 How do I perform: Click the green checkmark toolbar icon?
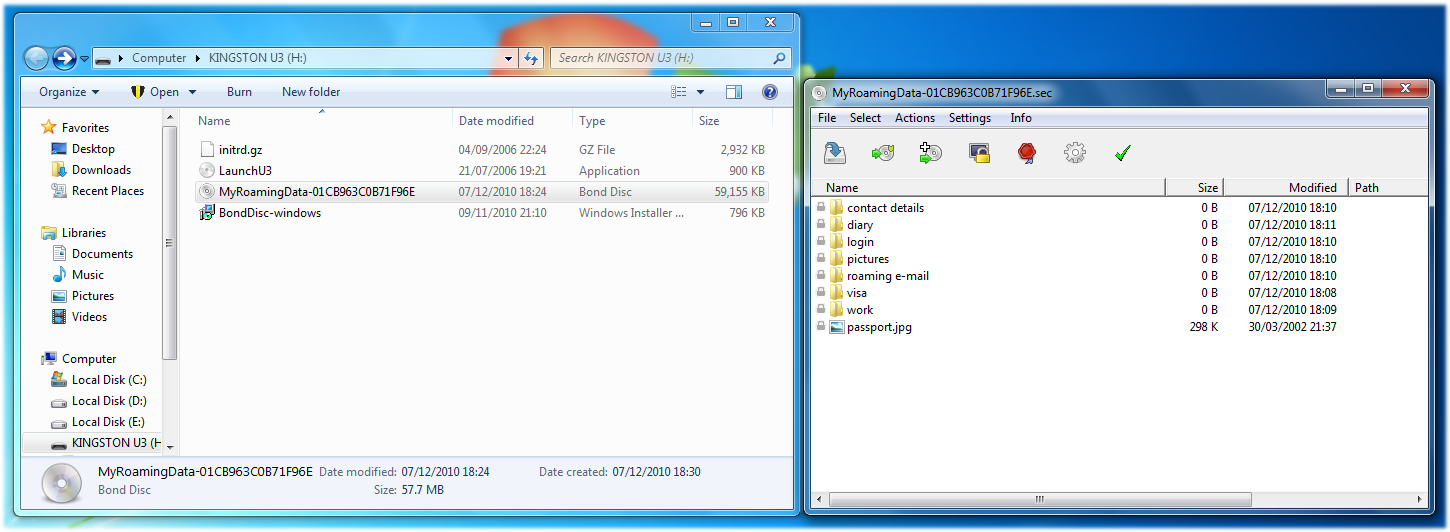[1122, 153]
